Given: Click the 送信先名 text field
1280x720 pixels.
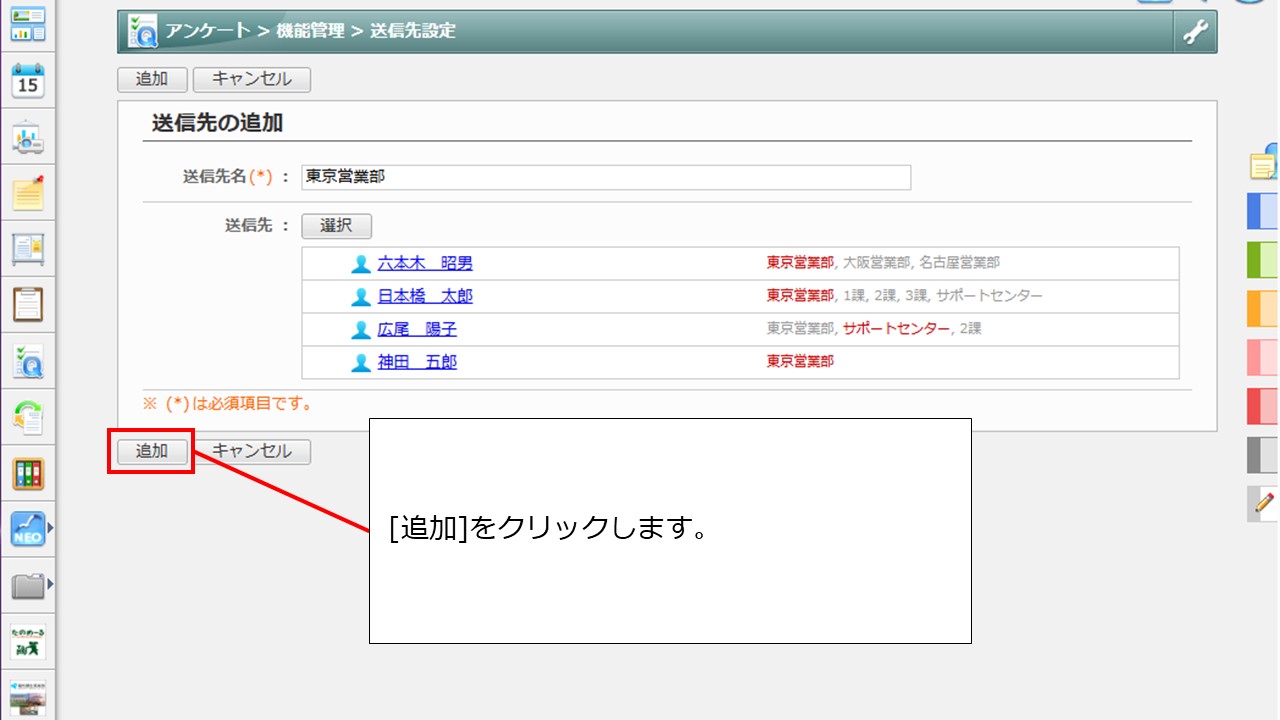Looking at the screenshot, I should pos(606,177).
